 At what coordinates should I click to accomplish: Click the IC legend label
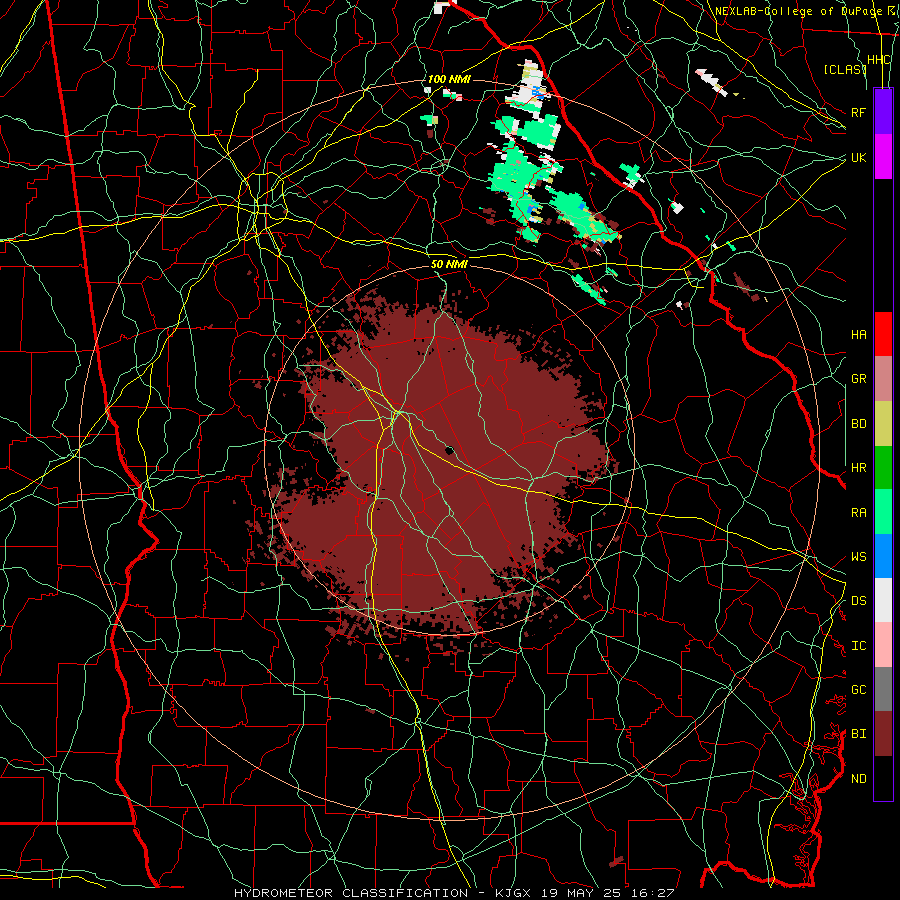858,646
